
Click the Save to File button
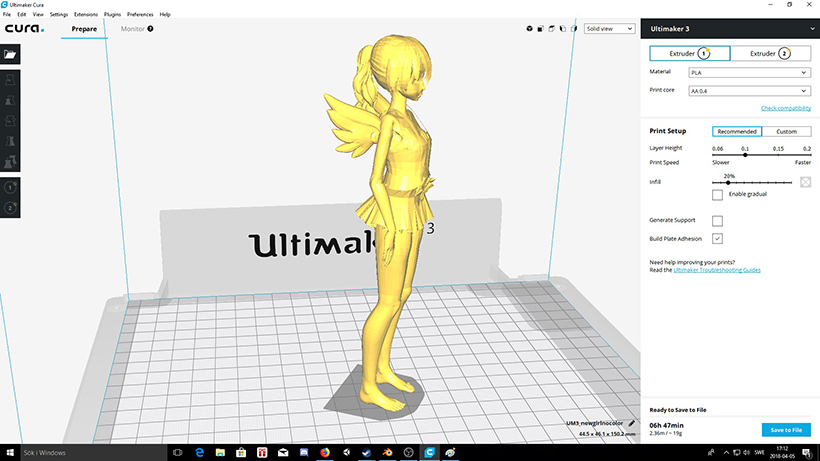(x=786, y=430)
